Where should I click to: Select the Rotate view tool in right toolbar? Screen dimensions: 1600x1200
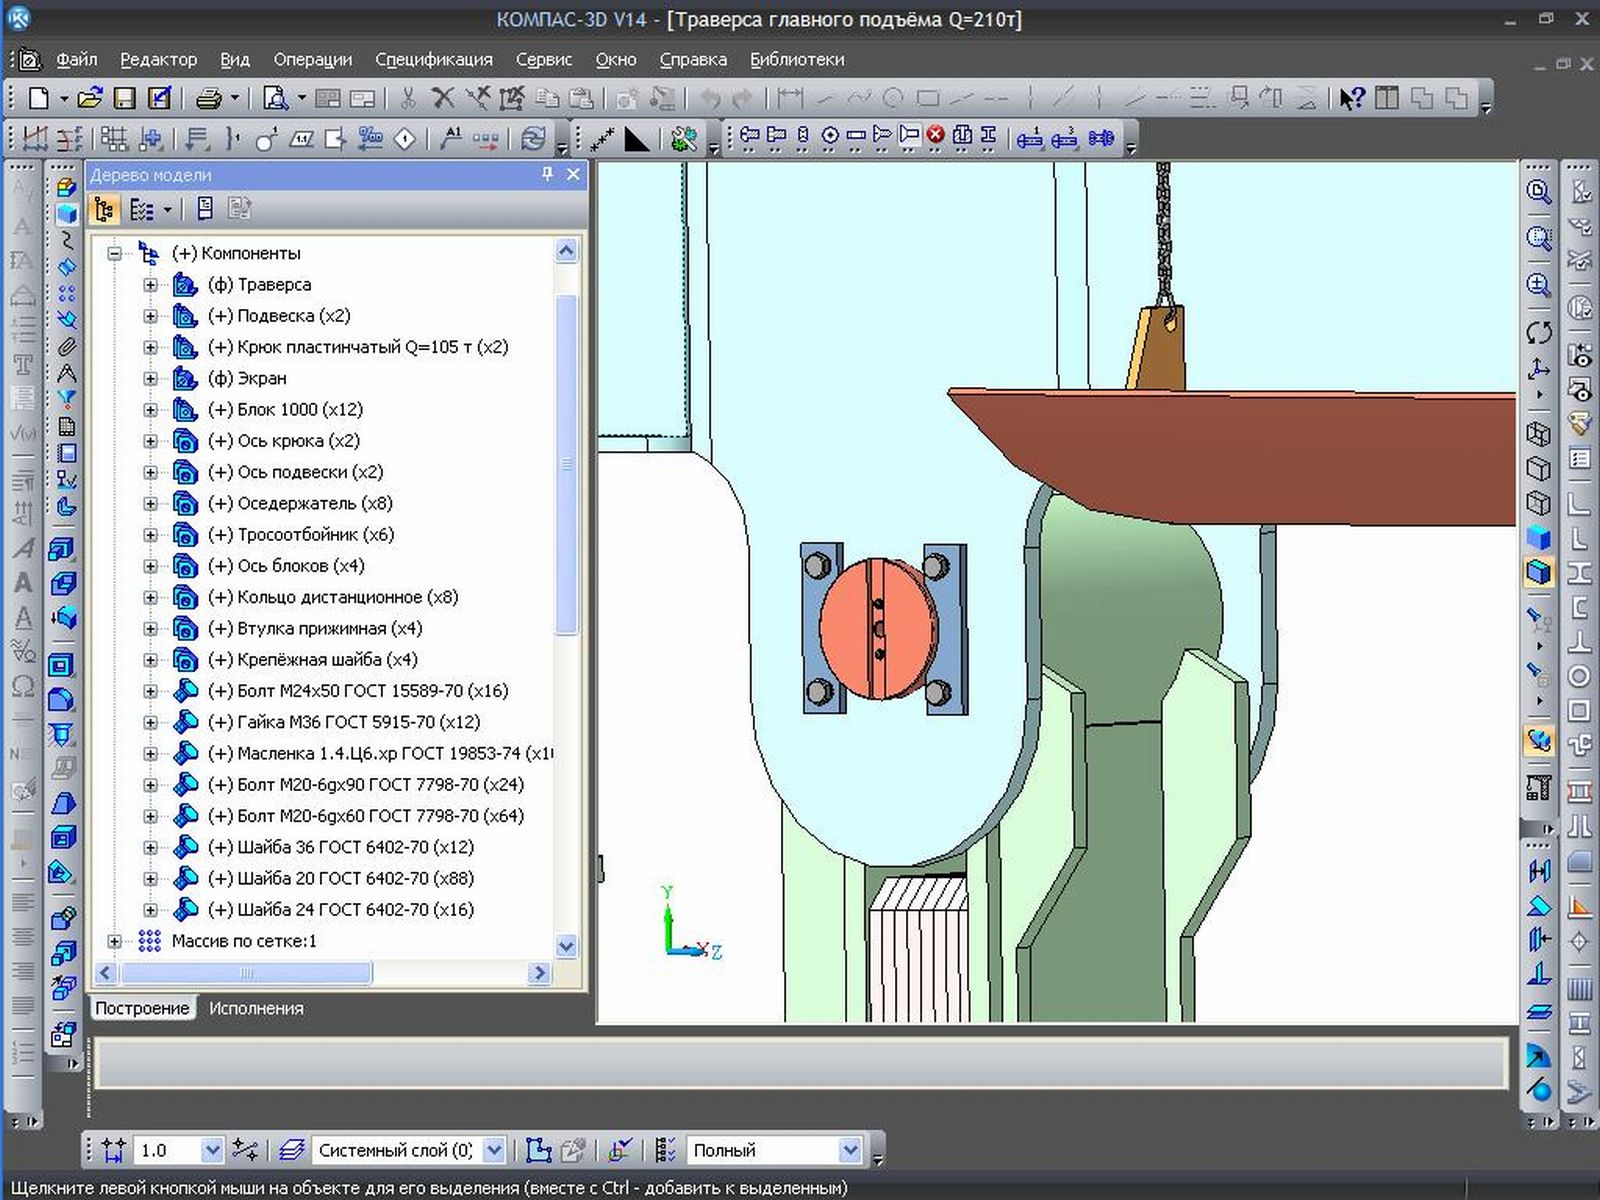(1539, 332)
